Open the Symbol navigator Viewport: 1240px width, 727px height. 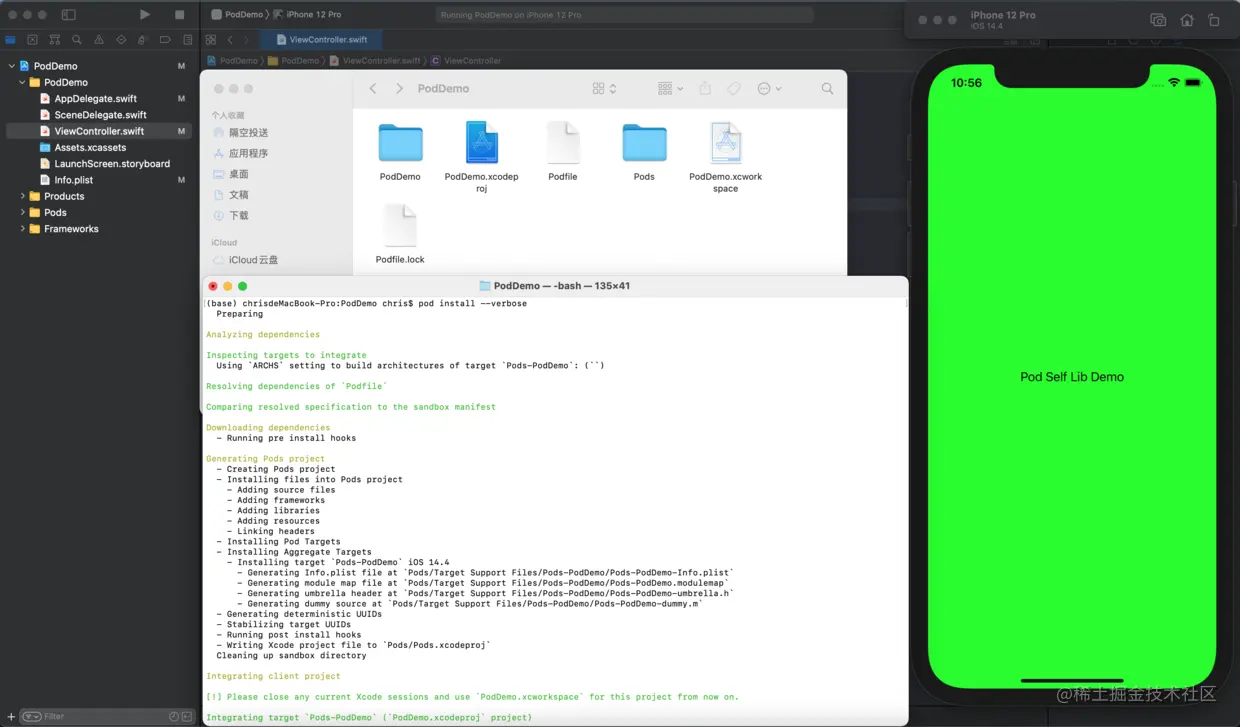coord(55,40)
